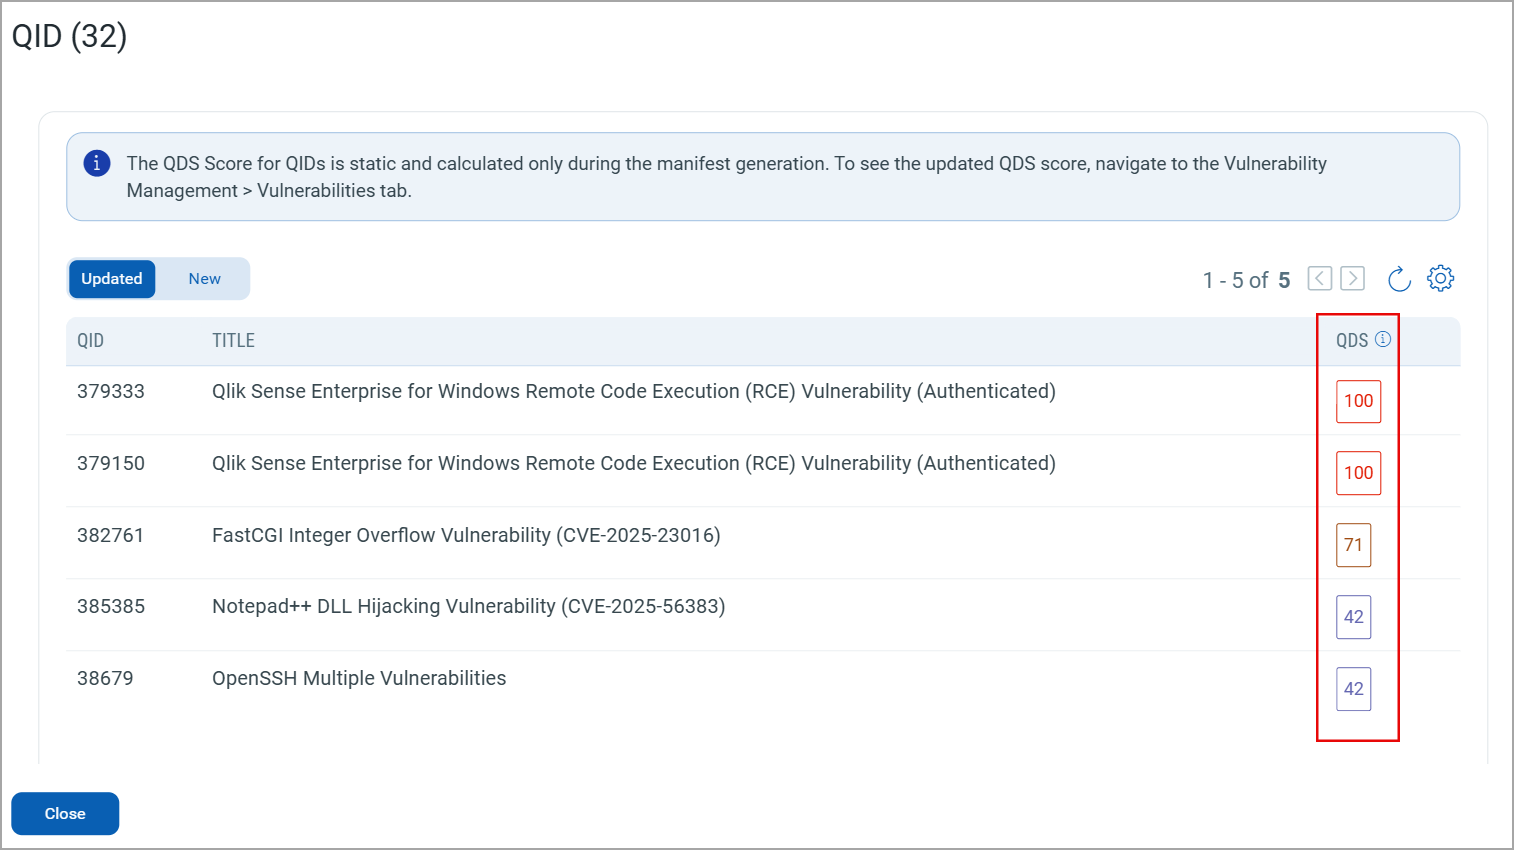Select the QDS score 100 badge for QID 379333

[1358, 401]
